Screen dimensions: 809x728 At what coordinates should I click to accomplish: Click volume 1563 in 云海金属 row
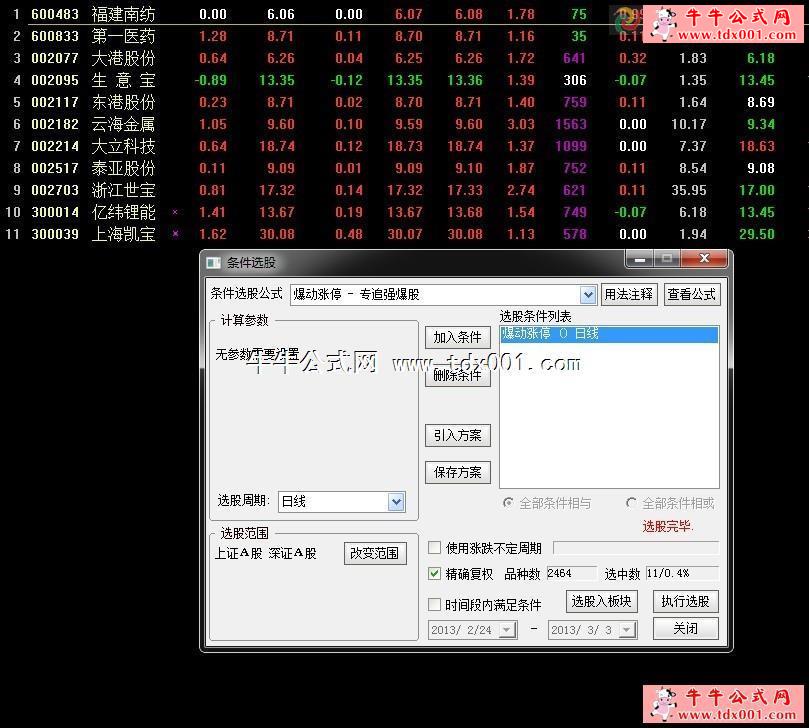pyautogui.click(x=571, y=124)
